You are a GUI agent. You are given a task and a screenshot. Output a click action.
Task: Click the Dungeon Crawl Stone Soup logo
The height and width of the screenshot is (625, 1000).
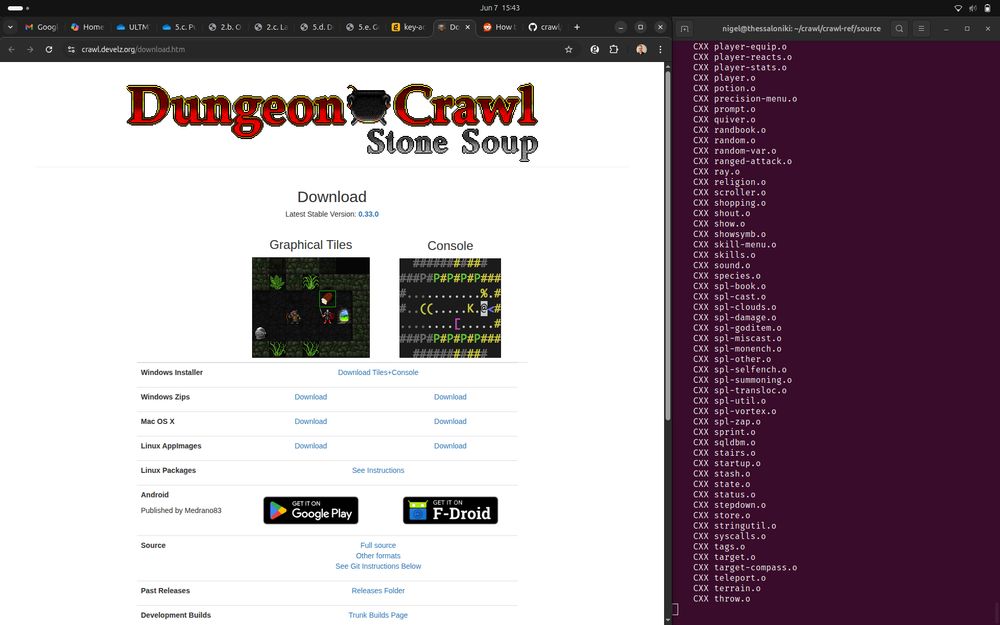332,121
